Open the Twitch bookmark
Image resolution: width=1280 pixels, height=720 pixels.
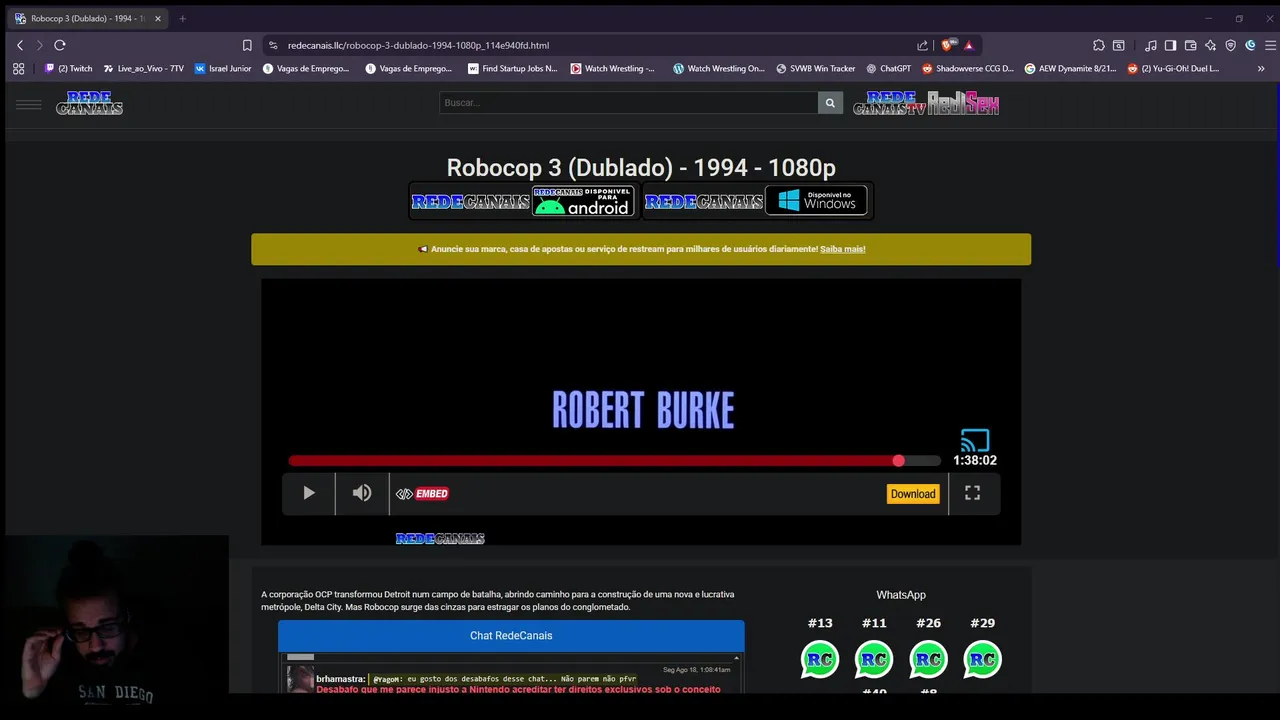click(68, 69)
